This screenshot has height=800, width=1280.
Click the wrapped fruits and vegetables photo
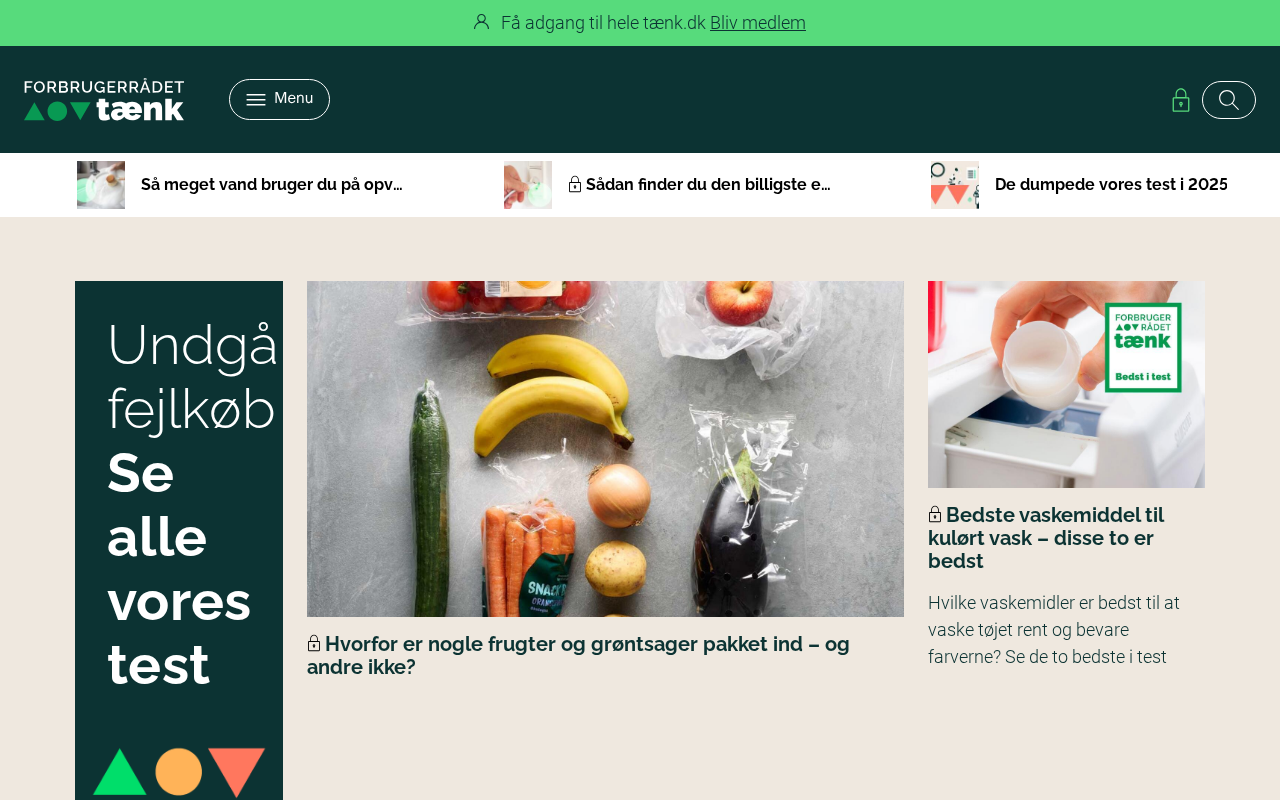(605, 449)
